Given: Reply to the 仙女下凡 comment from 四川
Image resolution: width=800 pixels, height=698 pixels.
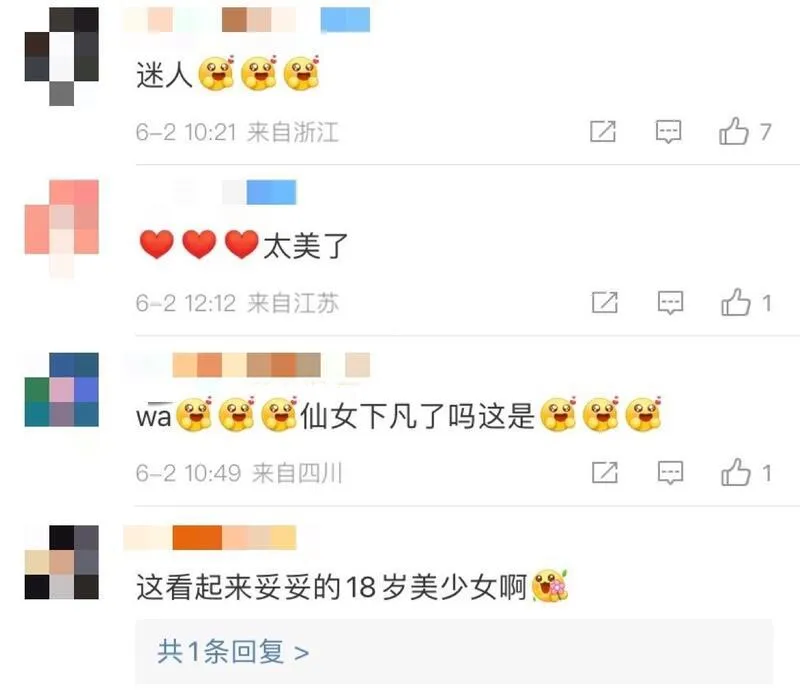Looking at the screenshot, I should tap(670, 472).
